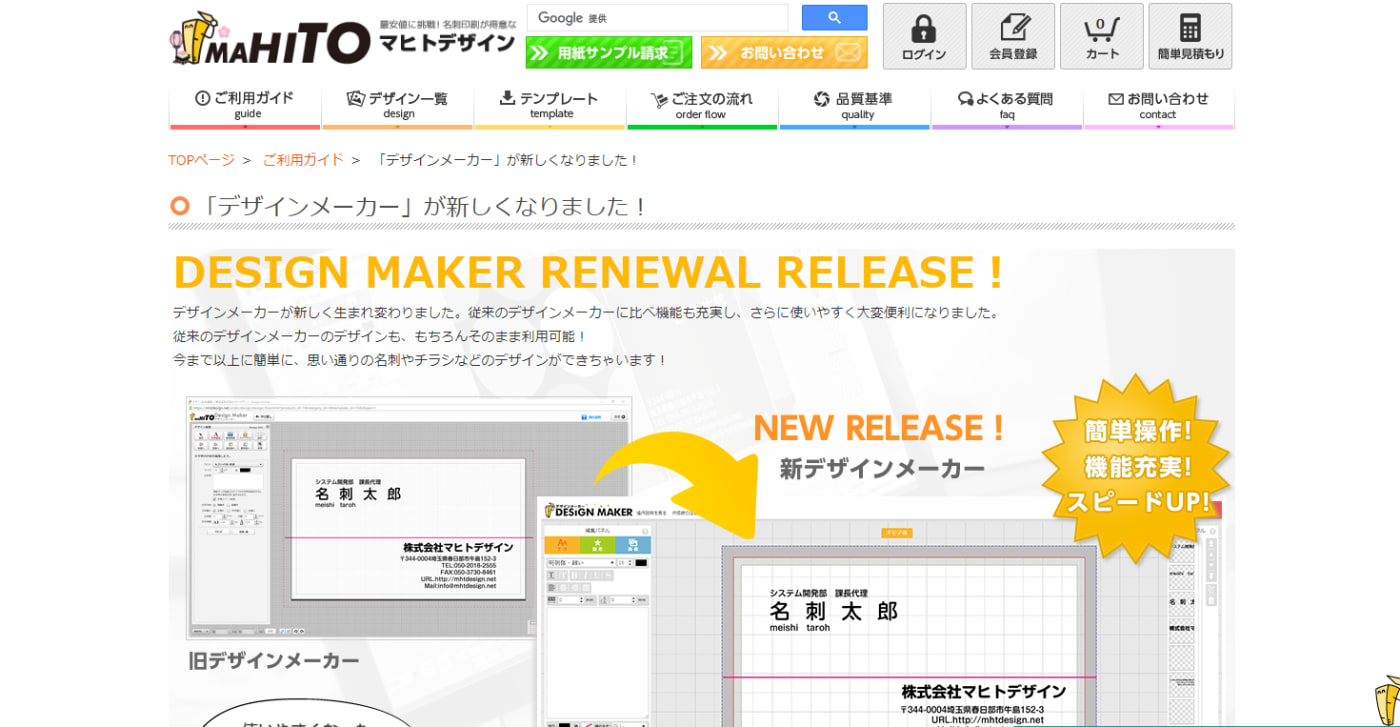Open 会員登録 member registration icon
The height and width of the screenshot is (727, 1400).
[1013, 36]
